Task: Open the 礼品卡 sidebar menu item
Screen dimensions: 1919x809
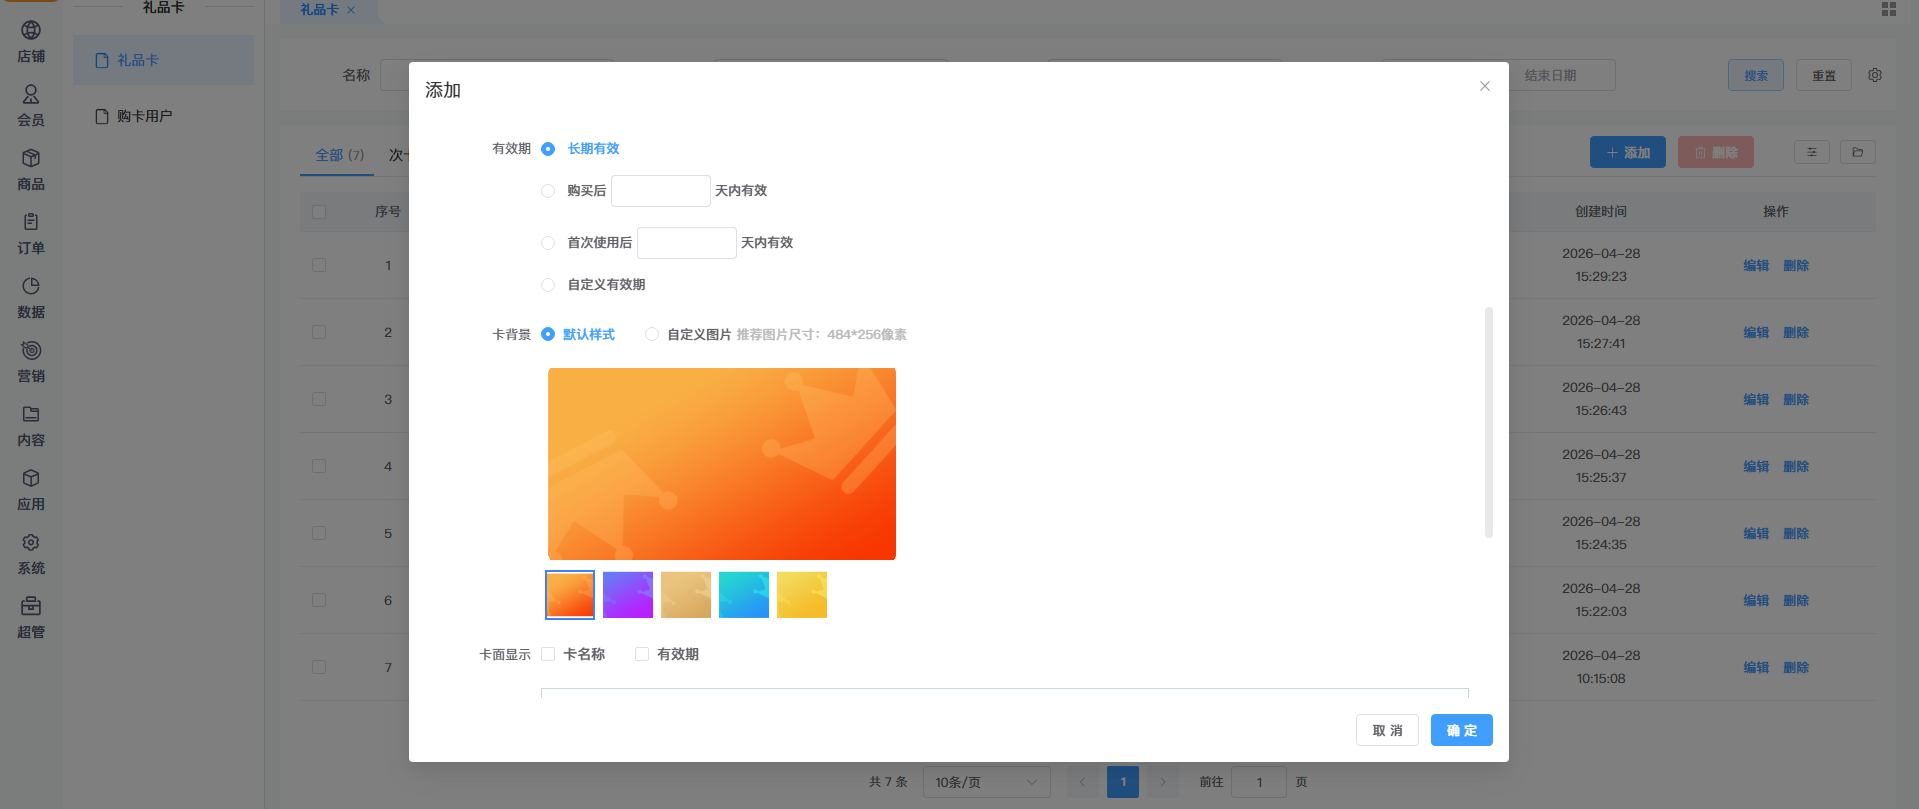Action: point(163,60)
